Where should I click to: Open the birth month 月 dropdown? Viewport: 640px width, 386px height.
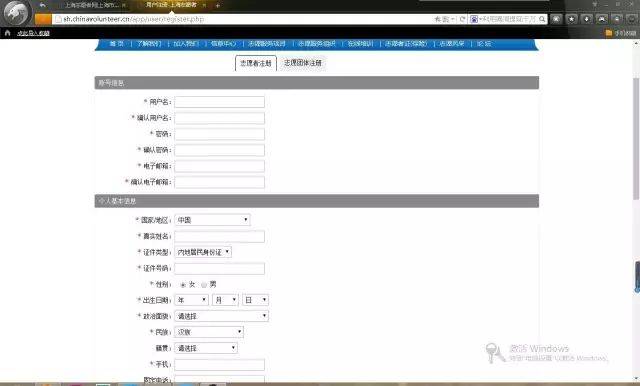(x=225, y=300)
